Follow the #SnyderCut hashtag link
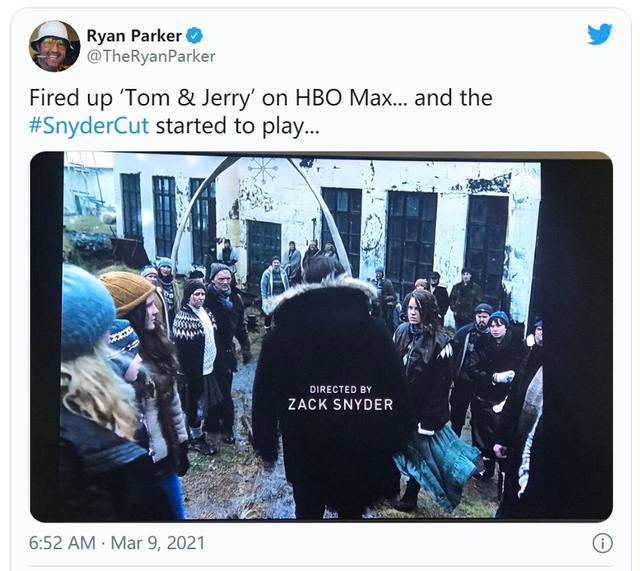This screenshot has height=571, width=640. pos(89,125)
